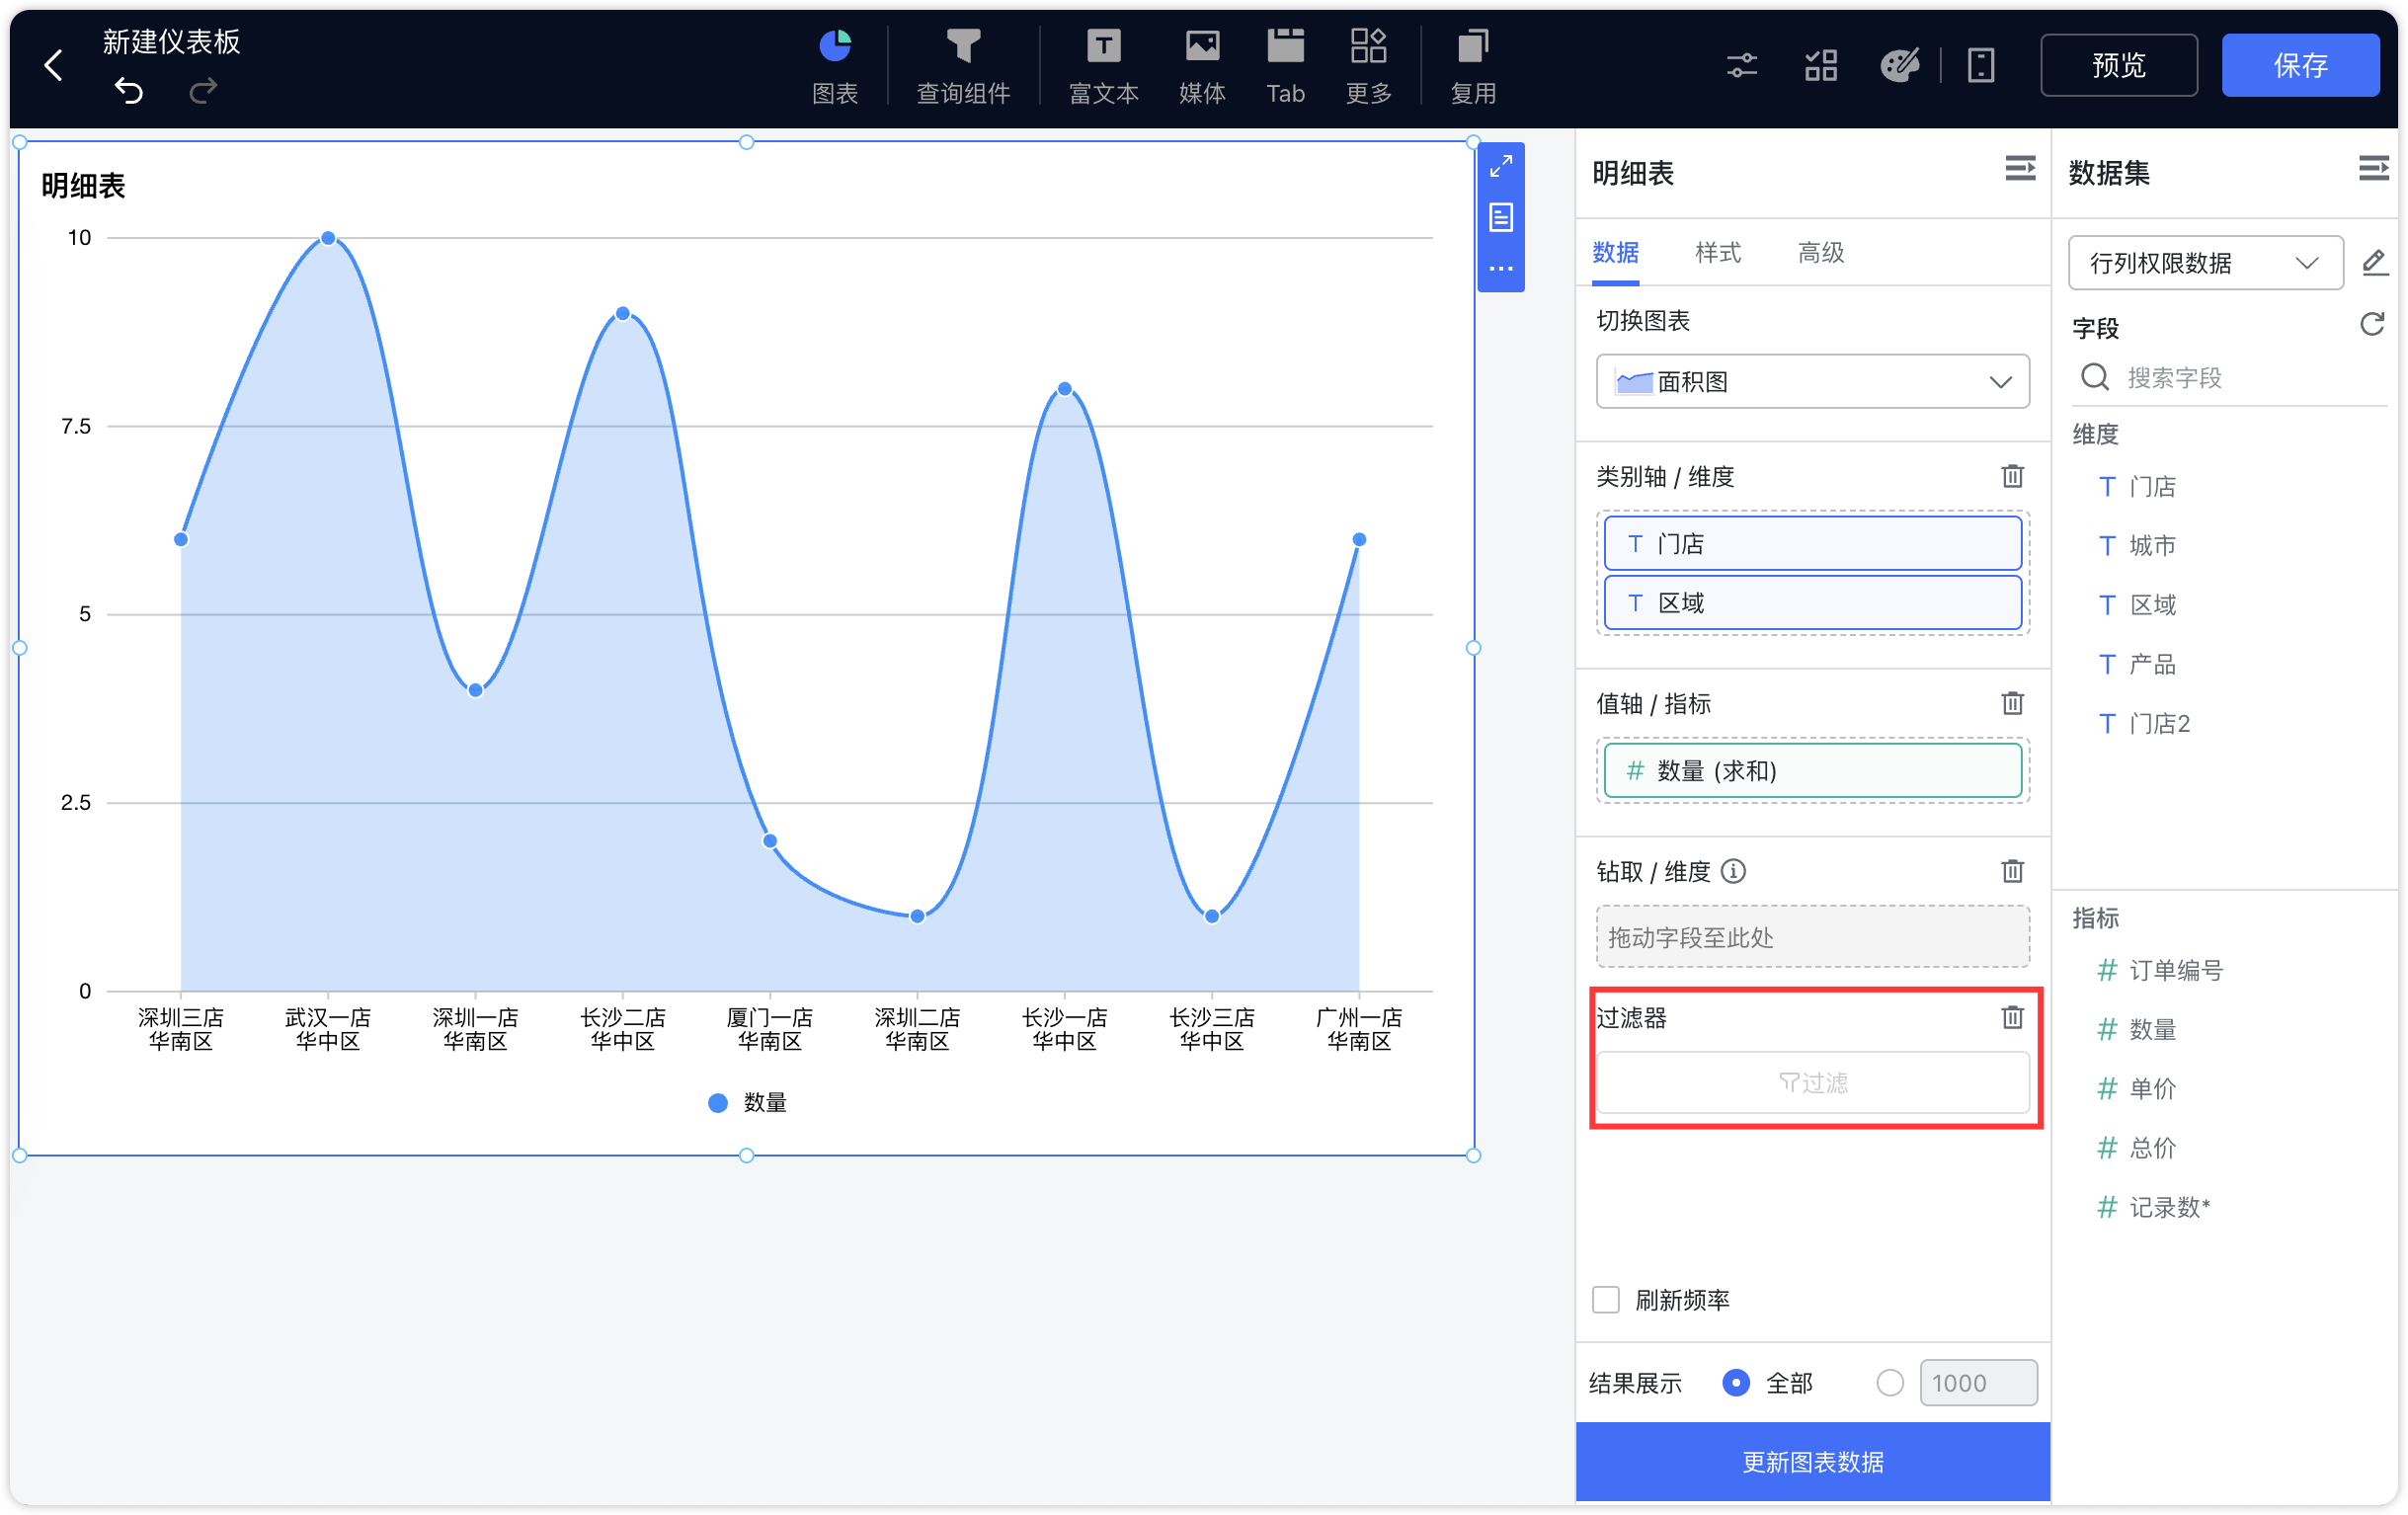Select the 记录数* metric field

tap(2153, 1207)
